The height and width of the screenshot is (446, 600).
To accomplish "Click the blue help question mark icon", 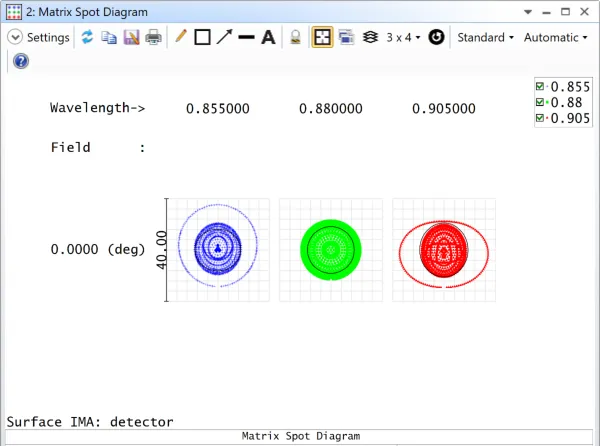I will 20,61.
